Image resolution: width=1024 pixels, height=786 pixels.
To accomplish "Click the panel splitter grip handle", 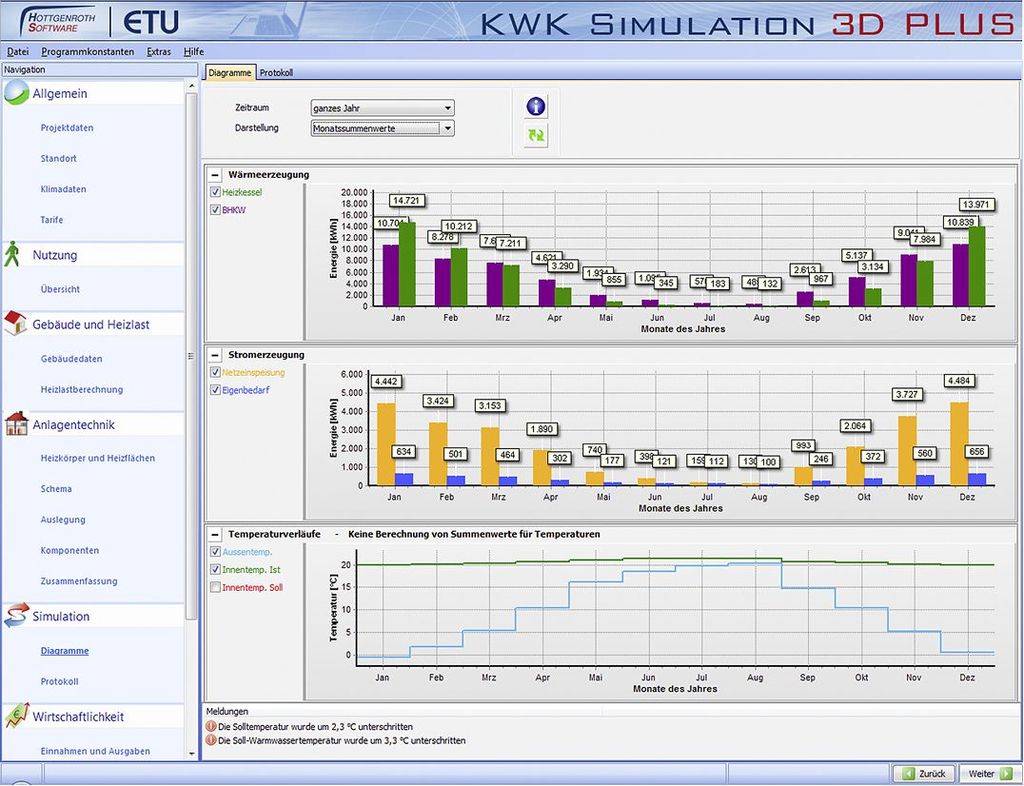I will tap(191, 356).
